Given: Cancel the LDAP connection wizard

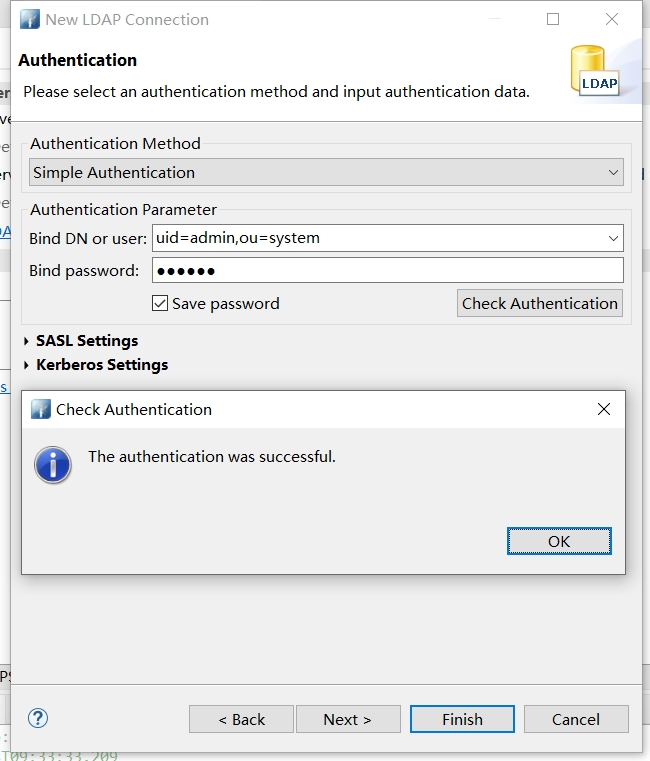Looking at the screenshot, I should click(576, 719).
